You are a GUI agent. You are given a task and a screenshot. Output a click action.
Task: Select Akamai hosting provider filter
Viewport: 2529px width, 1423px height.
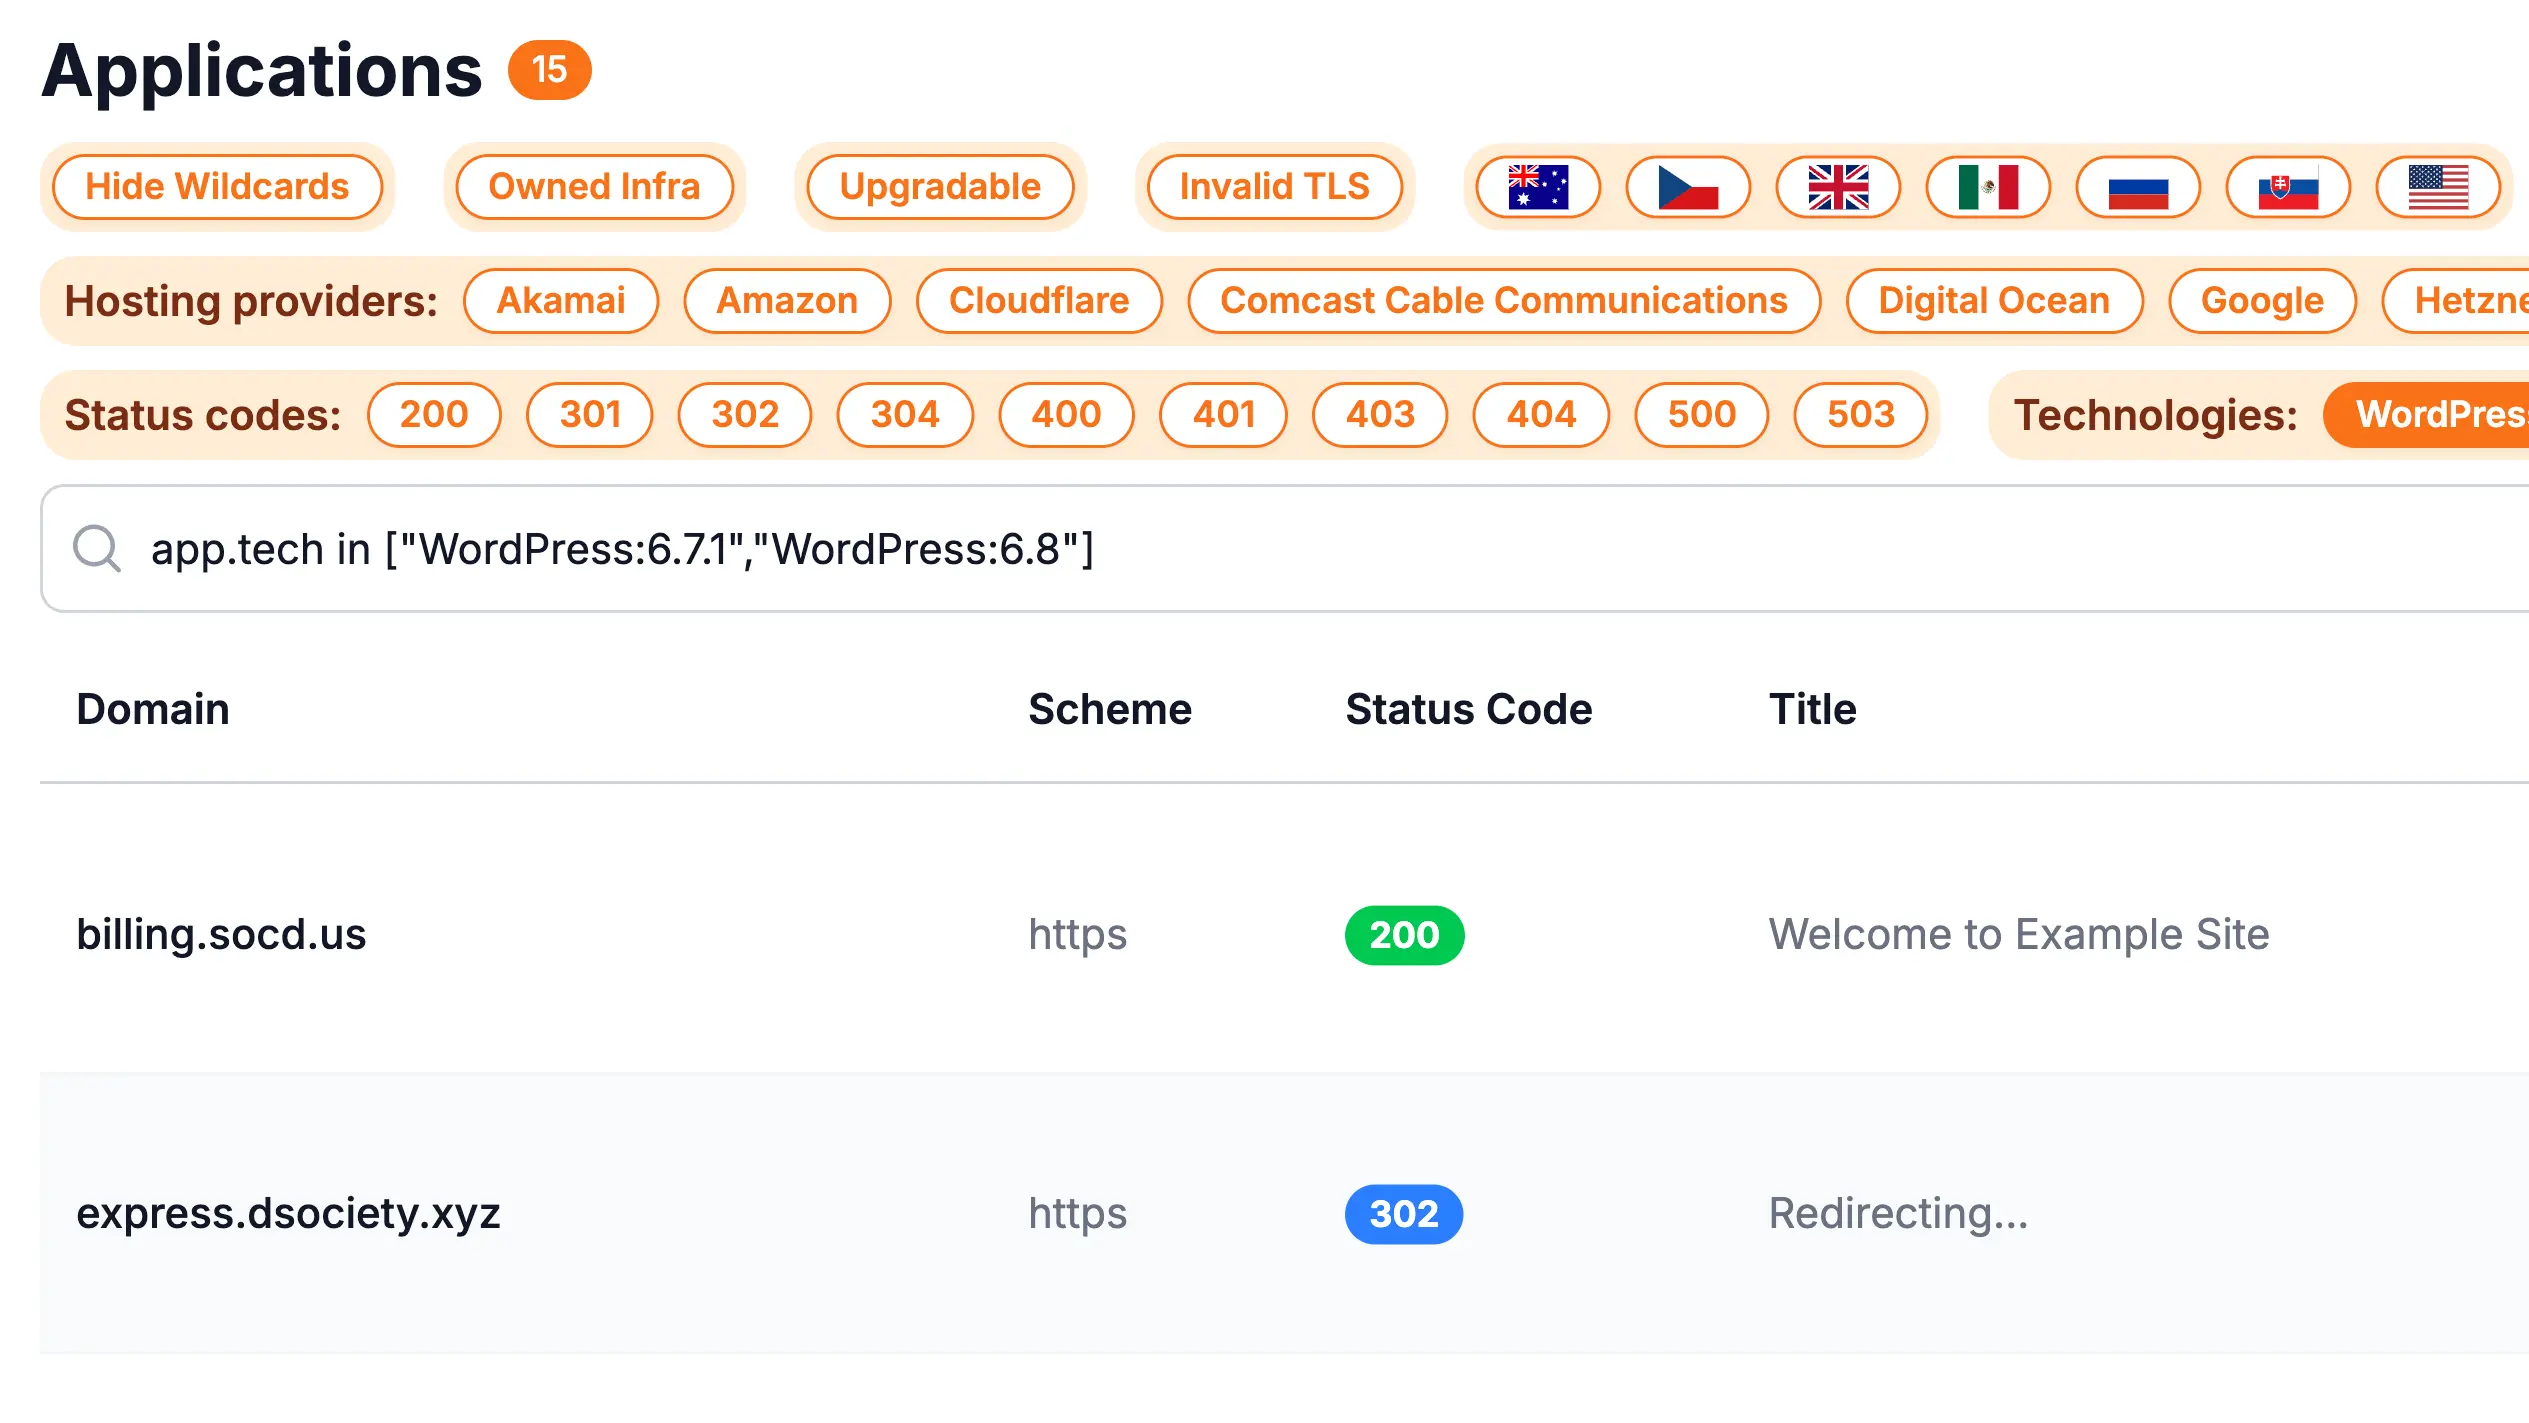click(561, 301)
